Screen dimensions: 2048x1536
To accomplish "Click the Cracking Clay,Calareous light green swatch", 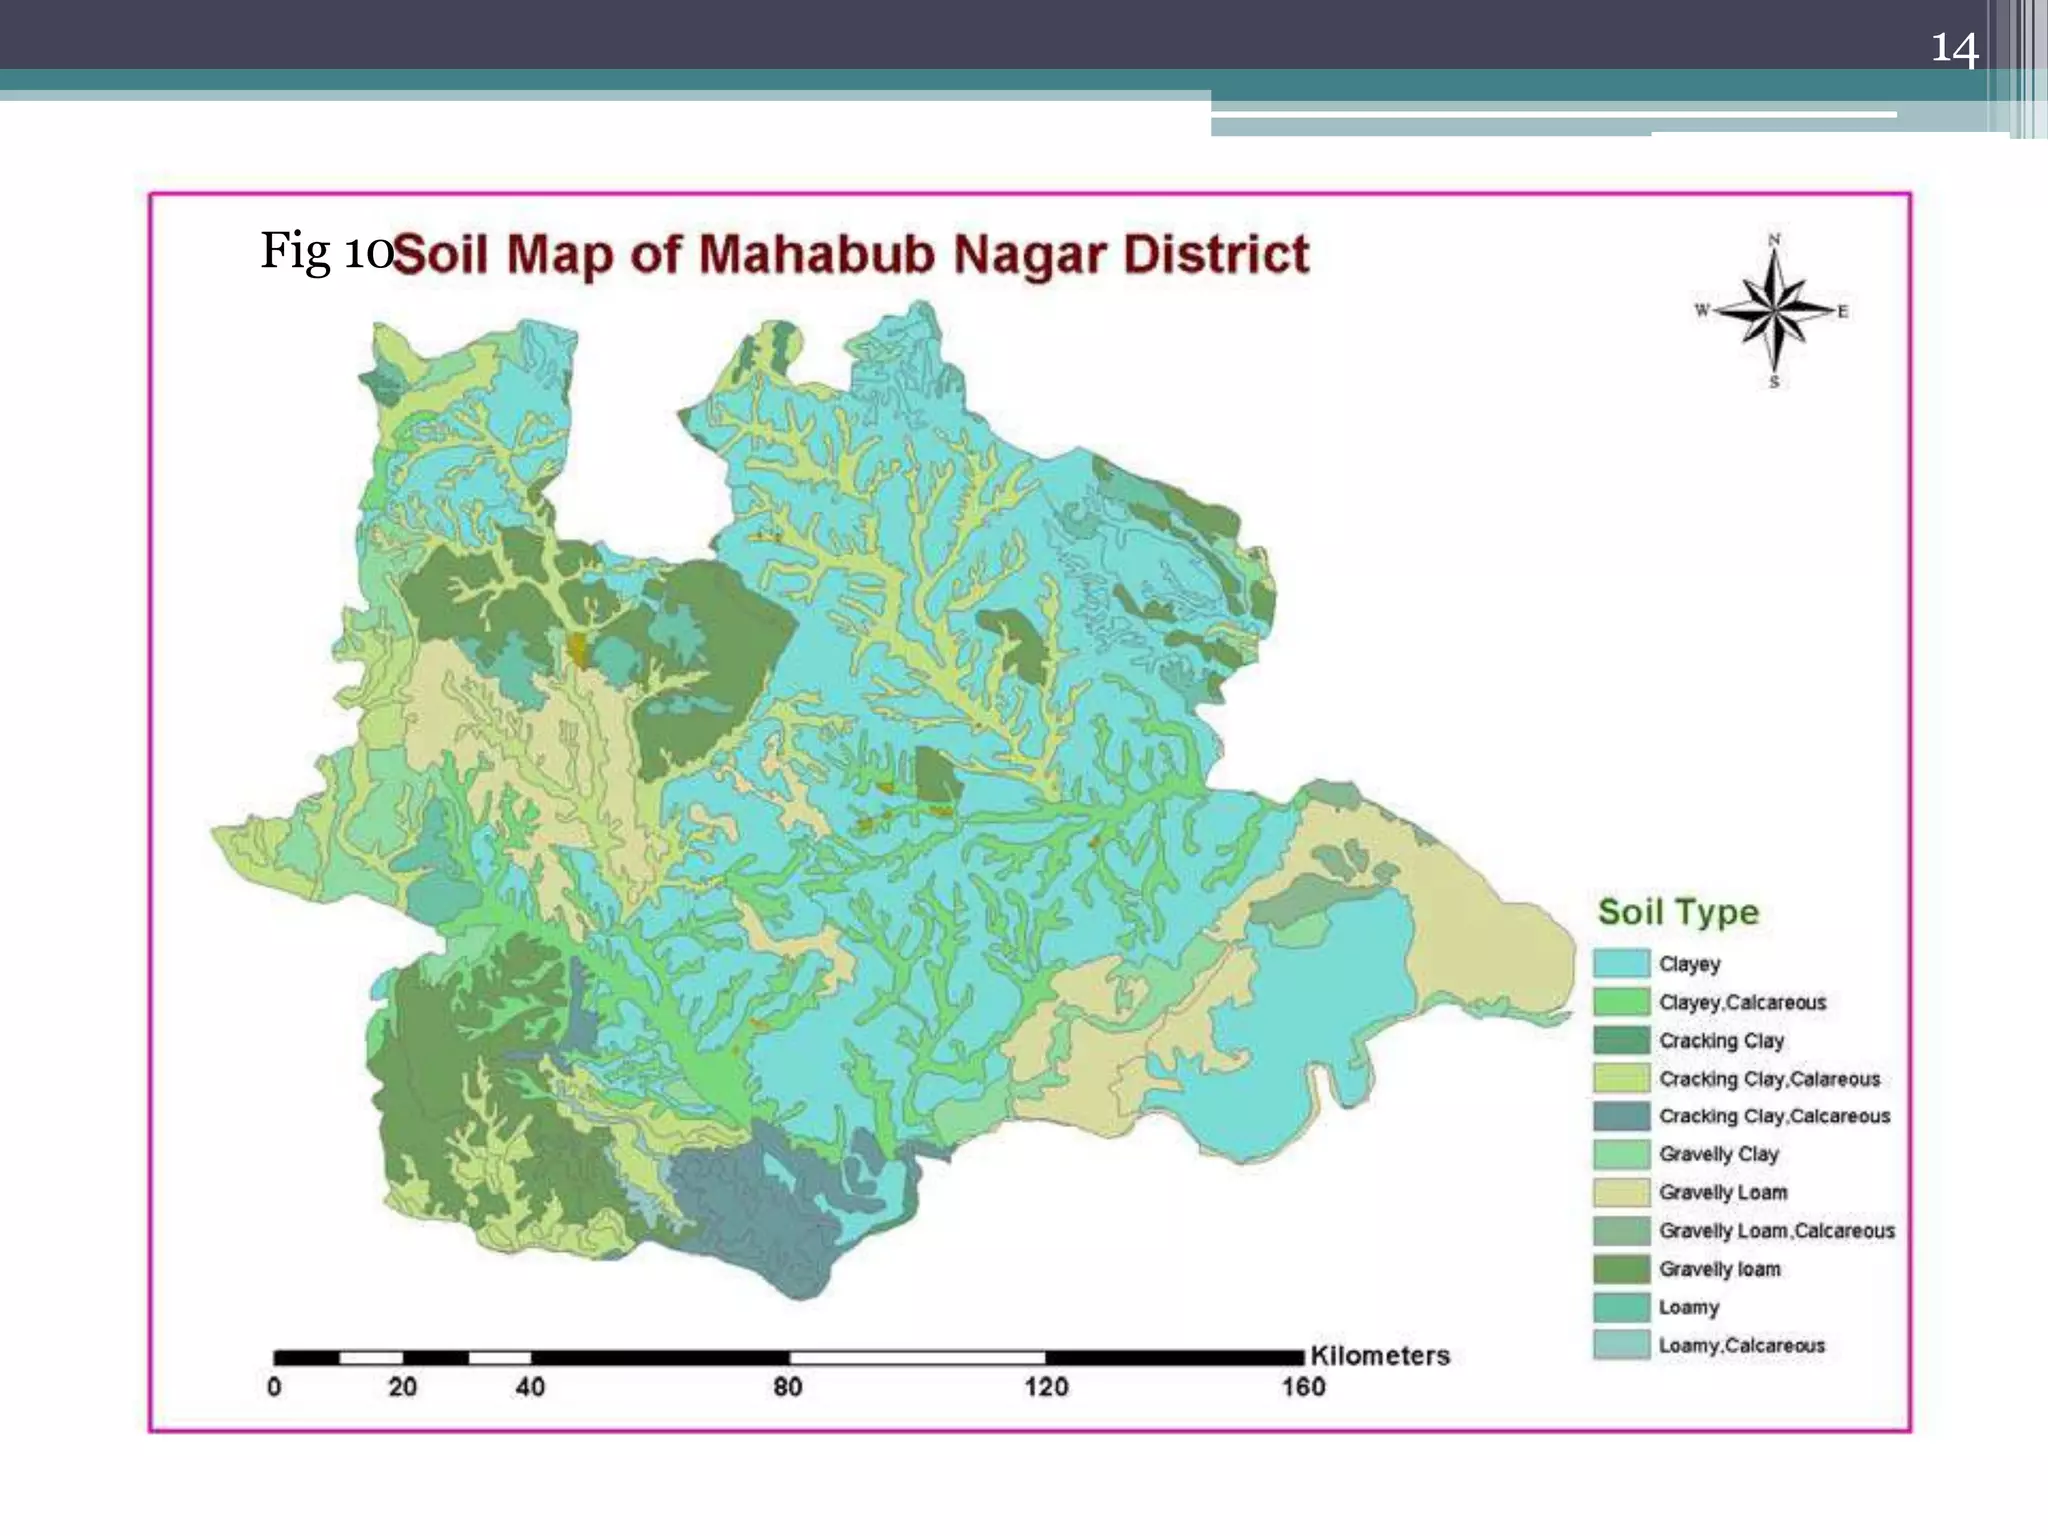I will (1621, 1078).
